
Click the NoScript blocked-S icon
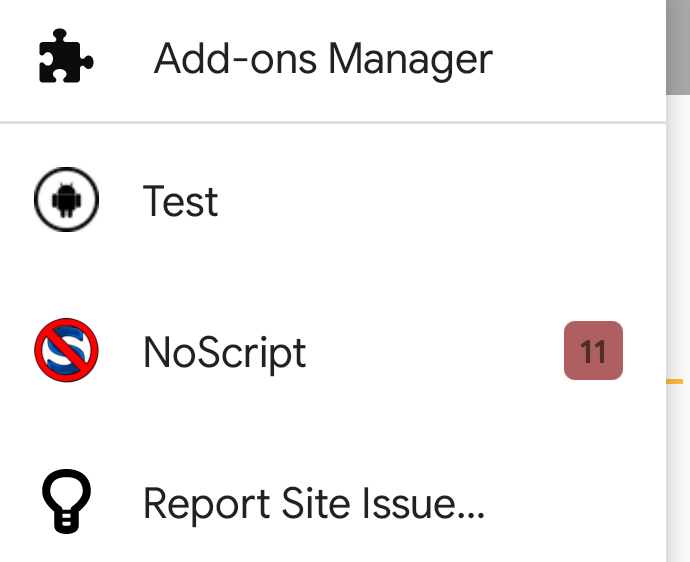[x=66, y=350]
